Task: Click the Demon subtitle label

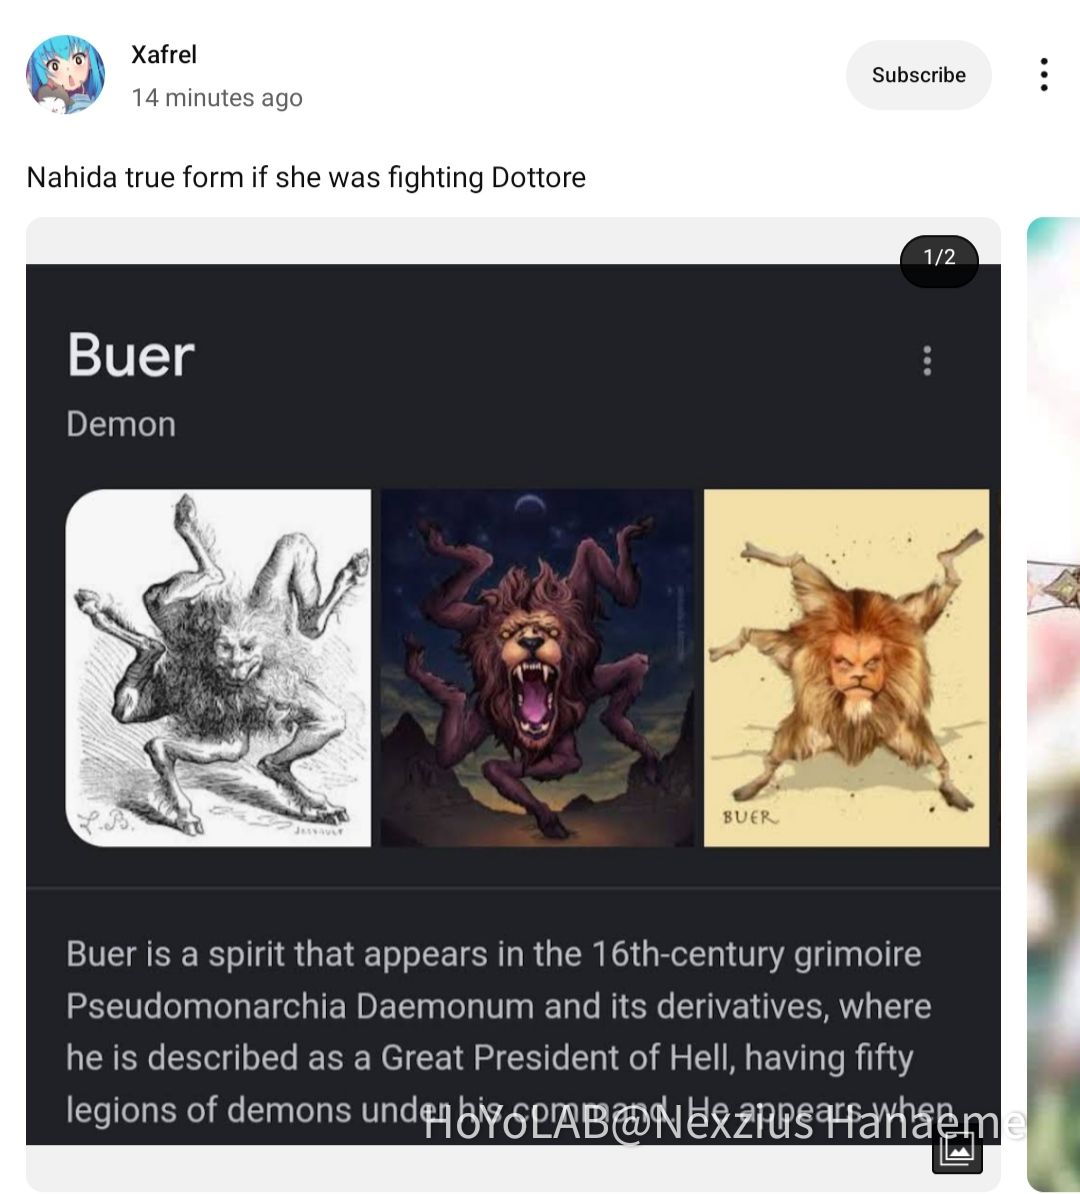Action: point(121,424)
